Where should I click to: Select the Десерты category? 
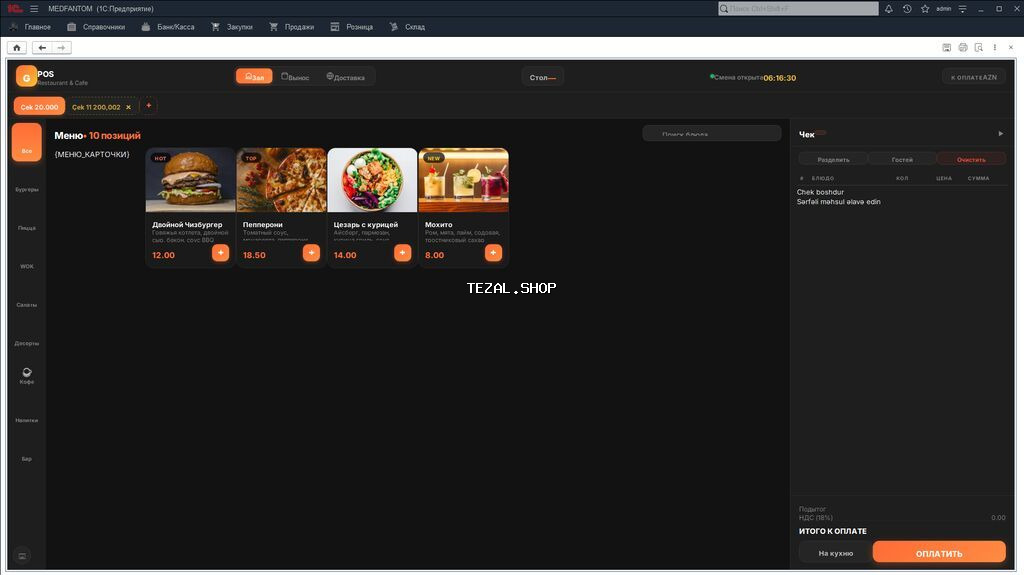(27, 343)
